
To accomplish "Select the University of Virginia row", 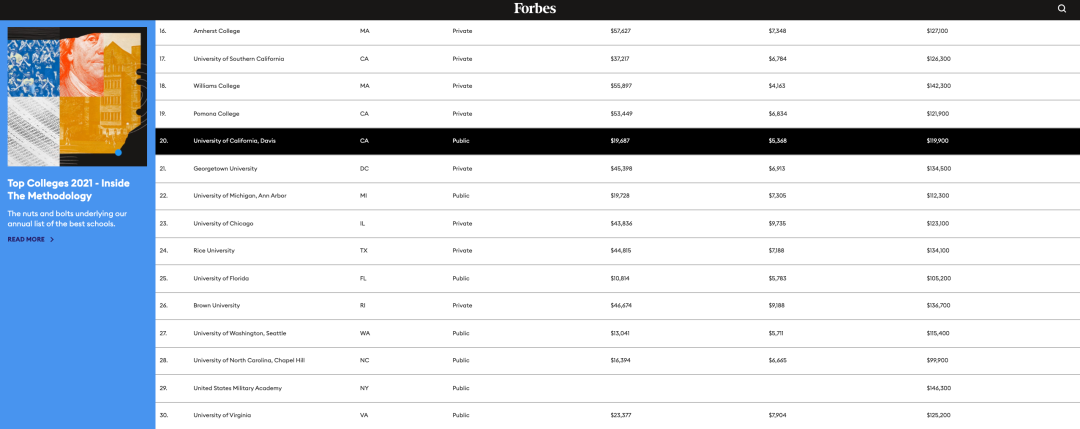I will (618, 415).
